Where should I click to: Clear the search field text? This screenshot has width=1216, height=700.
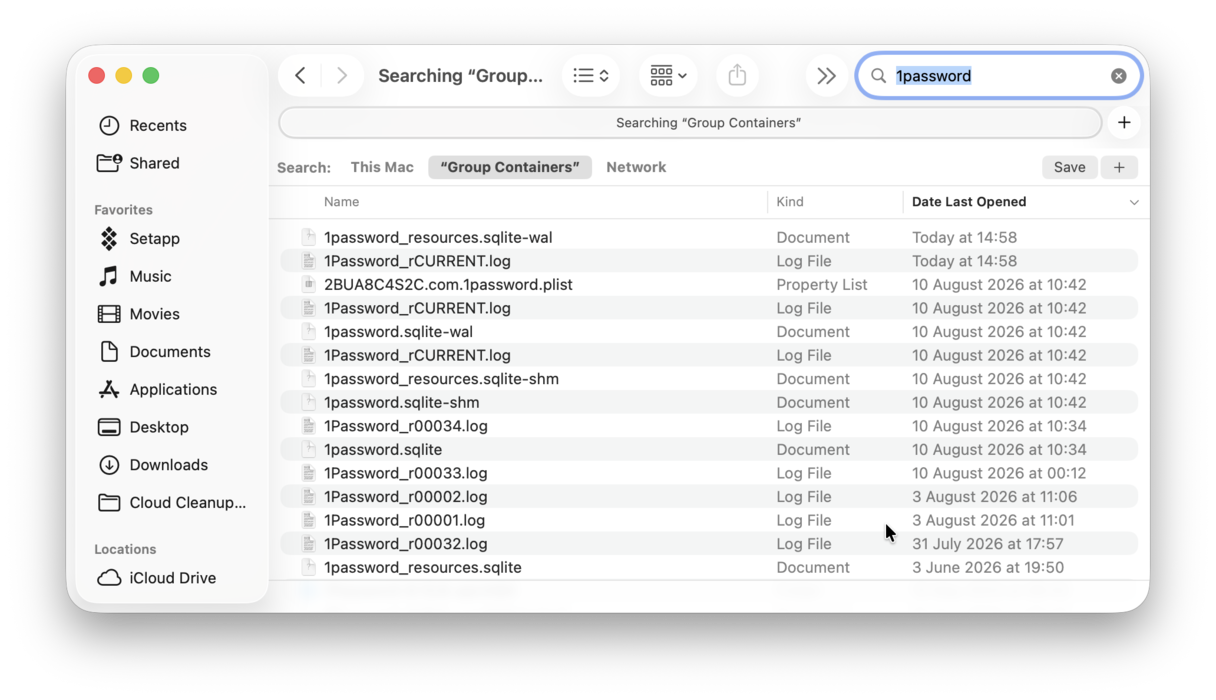pyautogui.click(x=1118, y=76)
